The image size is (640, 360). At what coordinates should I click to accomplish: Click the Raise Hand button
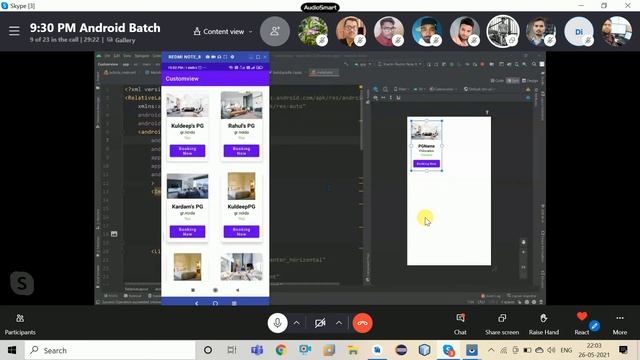544,324
